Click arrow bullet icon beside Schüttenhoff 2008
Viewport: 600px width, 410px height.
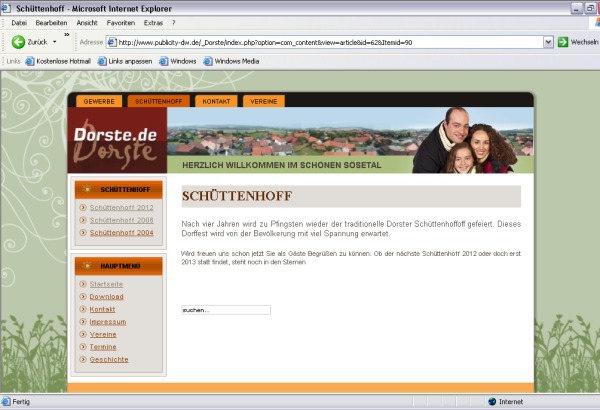pyautogui.click(x=83, y=220)
